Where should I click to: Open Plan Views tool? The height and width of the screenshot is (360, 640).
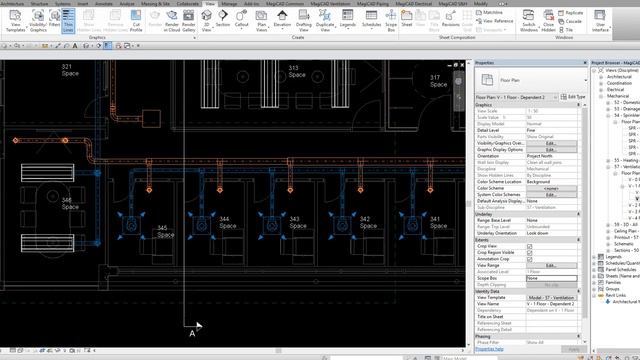coord(261,21)
